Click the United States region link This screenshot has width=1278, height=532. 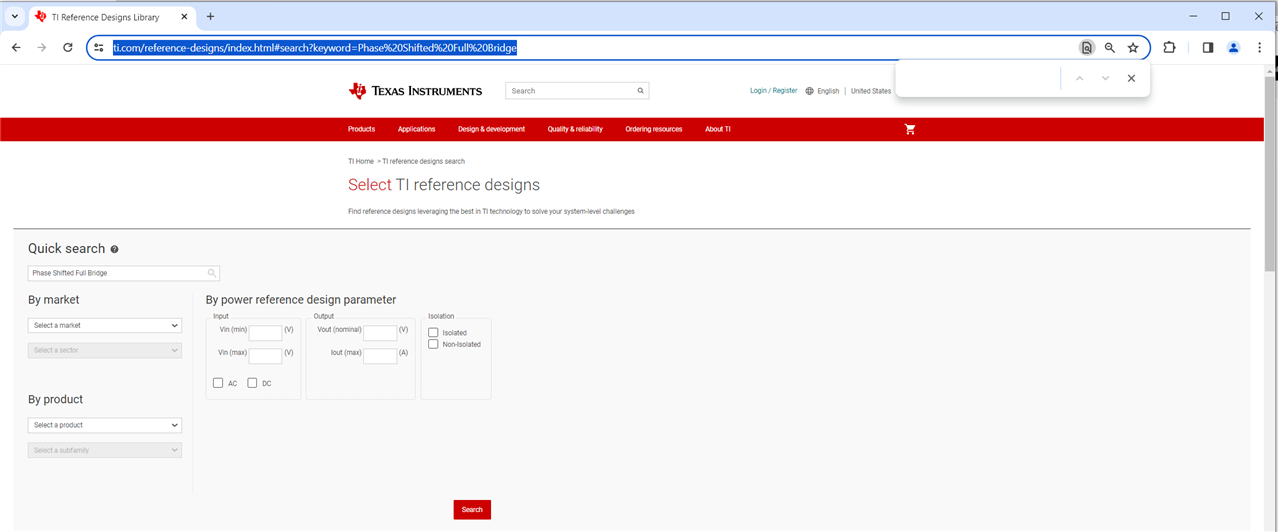pos(871,91)
